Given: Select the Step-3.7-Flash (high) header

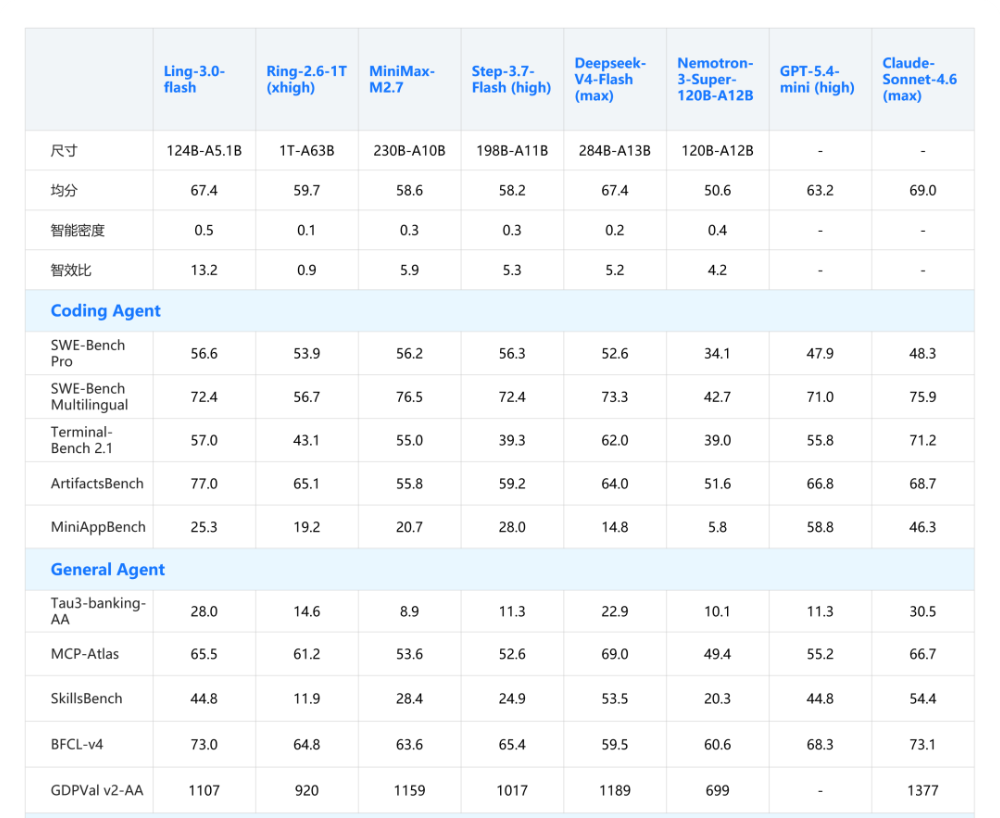Looking at the screenshot, I should tap(511, 80).
